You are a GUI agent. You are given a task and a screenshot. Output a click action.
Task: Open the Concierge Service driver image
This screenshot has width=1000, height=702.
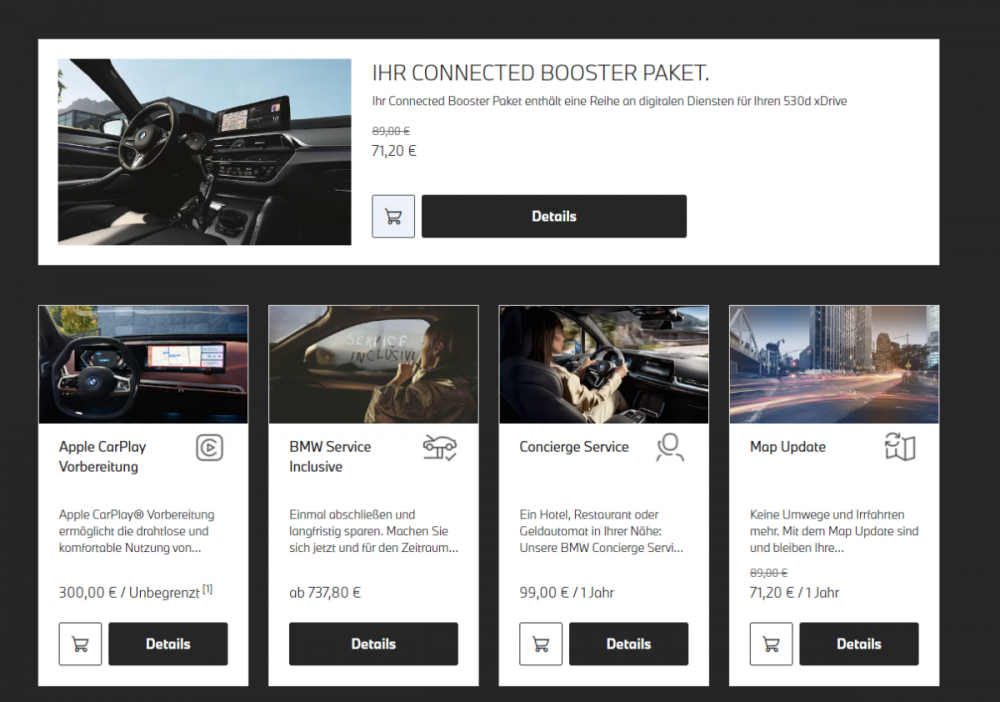[604, 365]
